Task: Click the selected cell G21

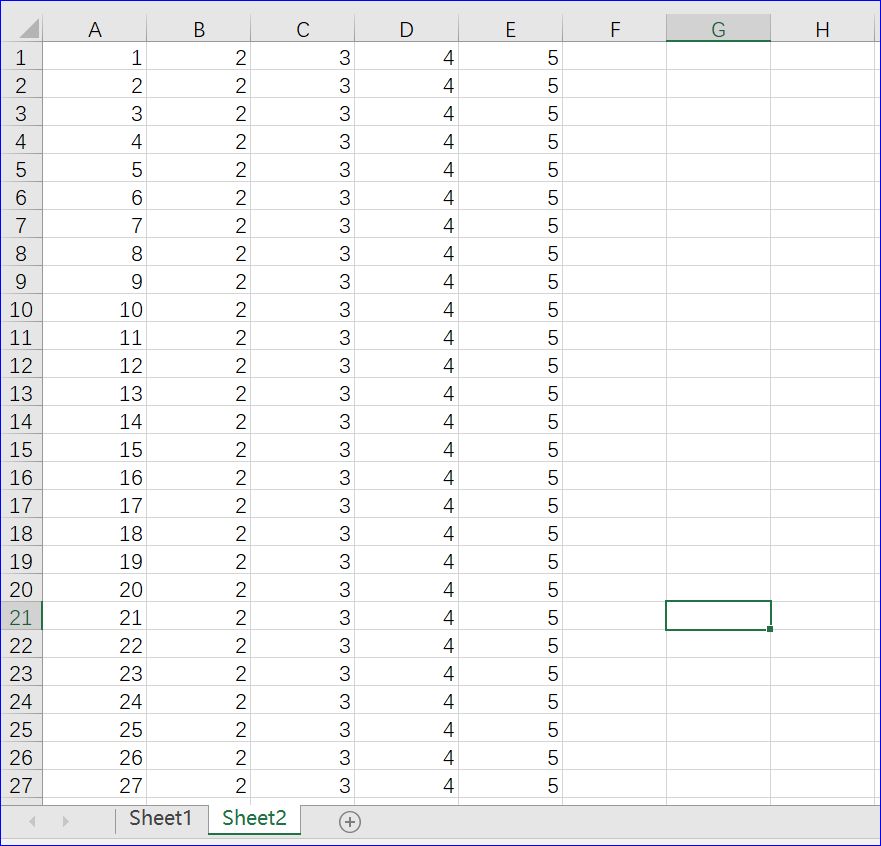Action: tap(718, 615)
